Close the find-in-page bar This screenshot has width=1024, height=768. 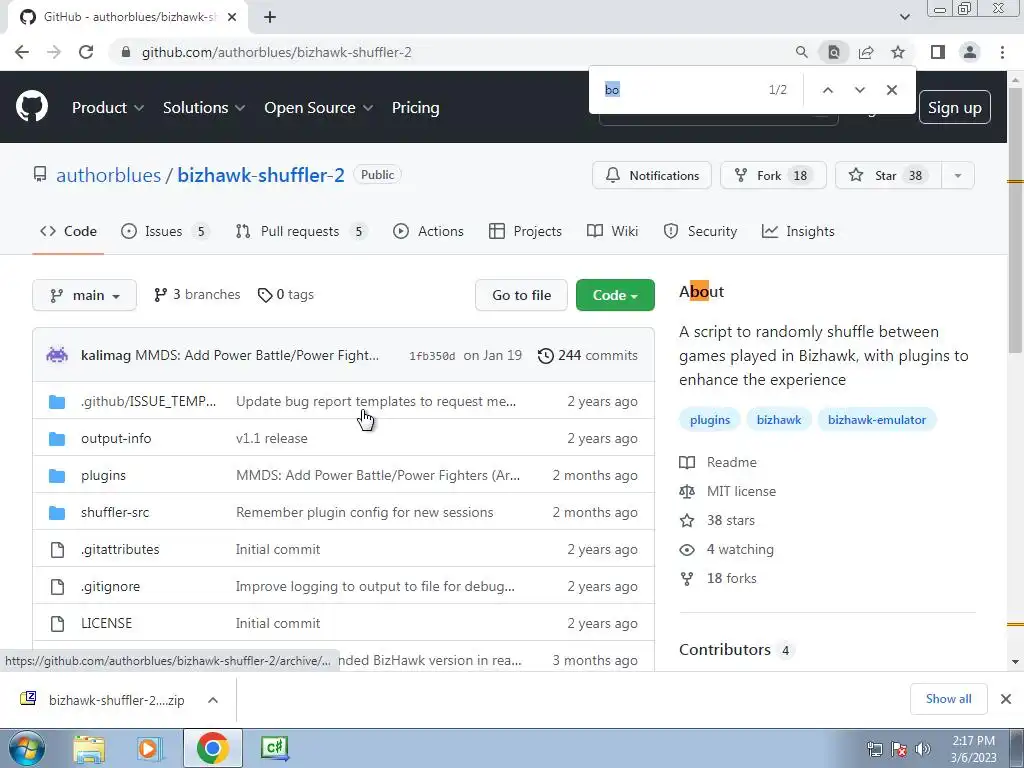pyautogui.click(x=891, y=90)
